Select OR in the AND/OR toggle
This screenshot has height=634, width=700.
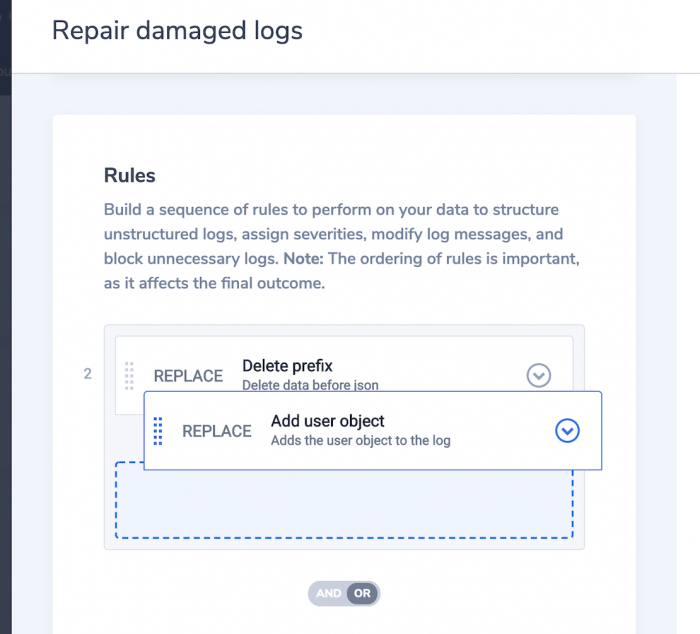pyautogui.click(x=362, y=593)
